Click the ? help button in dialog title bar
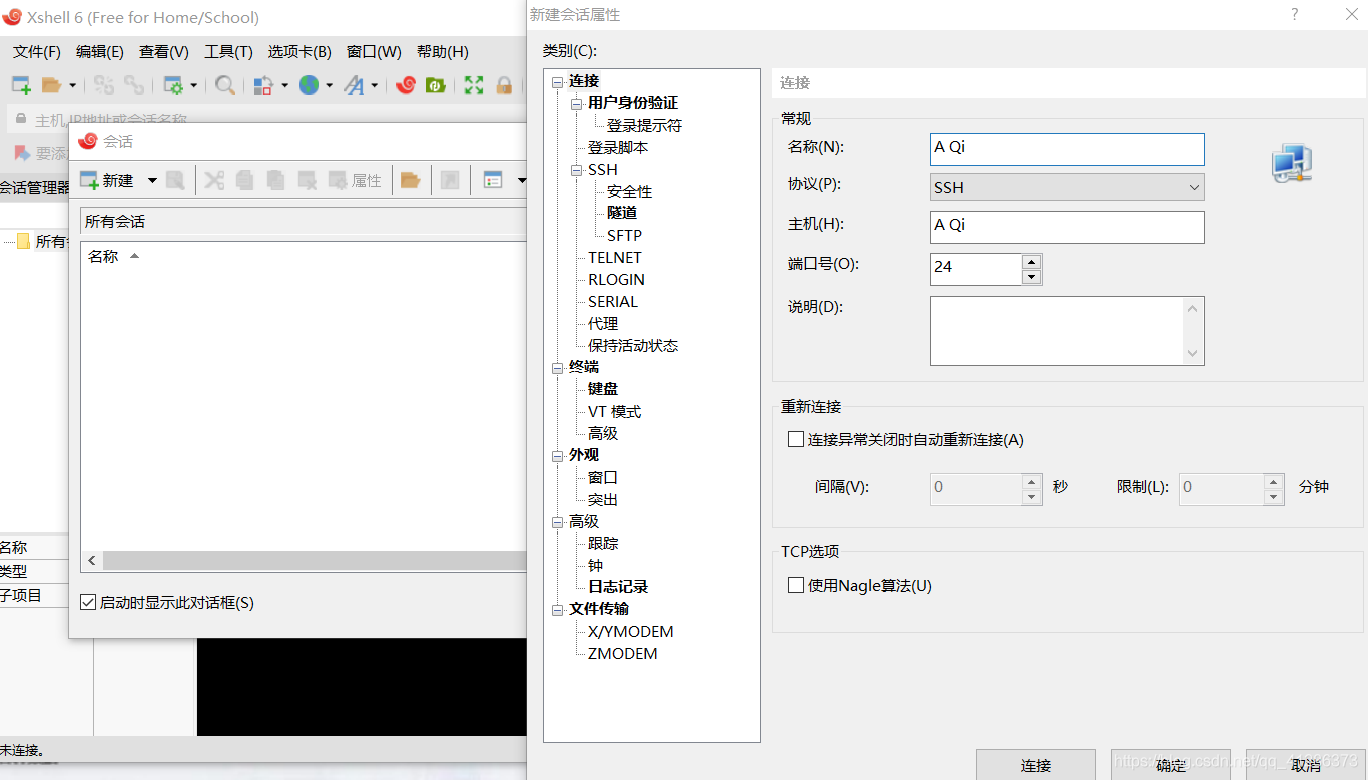The image size is (1368, 780). tap(1294, 14)
